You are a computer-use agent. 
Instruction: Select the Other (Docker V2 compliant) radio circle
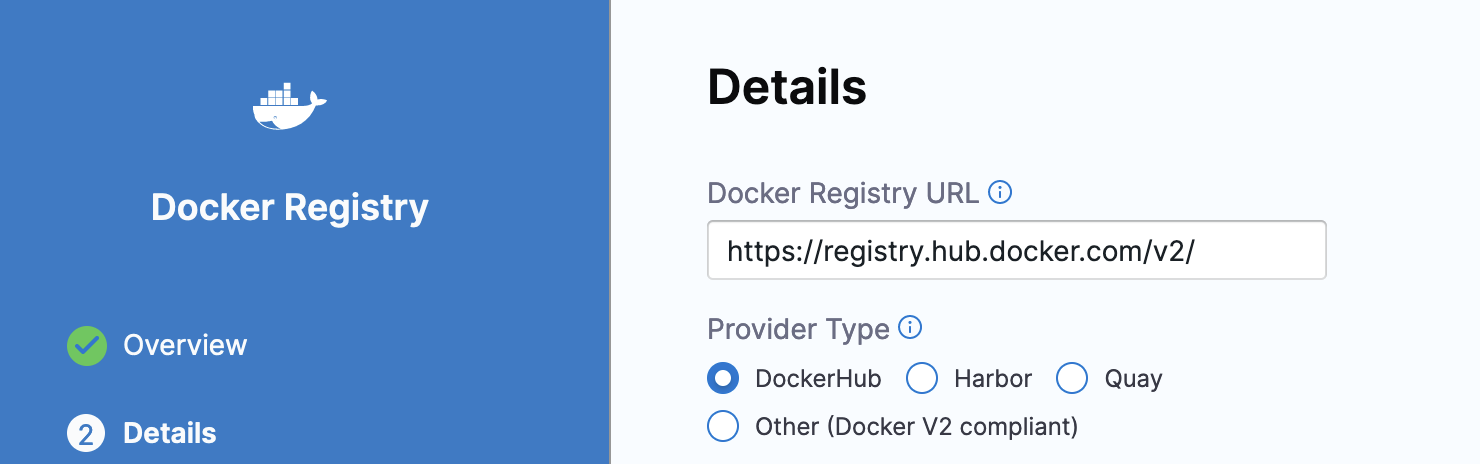tap(723, 427)
